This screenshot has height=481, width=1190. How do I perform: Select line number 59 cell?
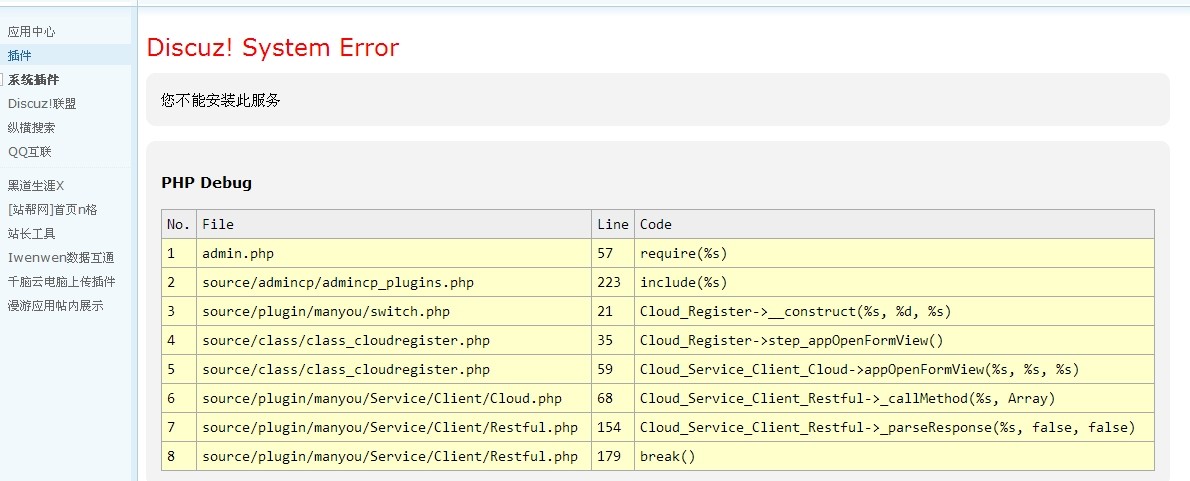(x=613, y=369)
